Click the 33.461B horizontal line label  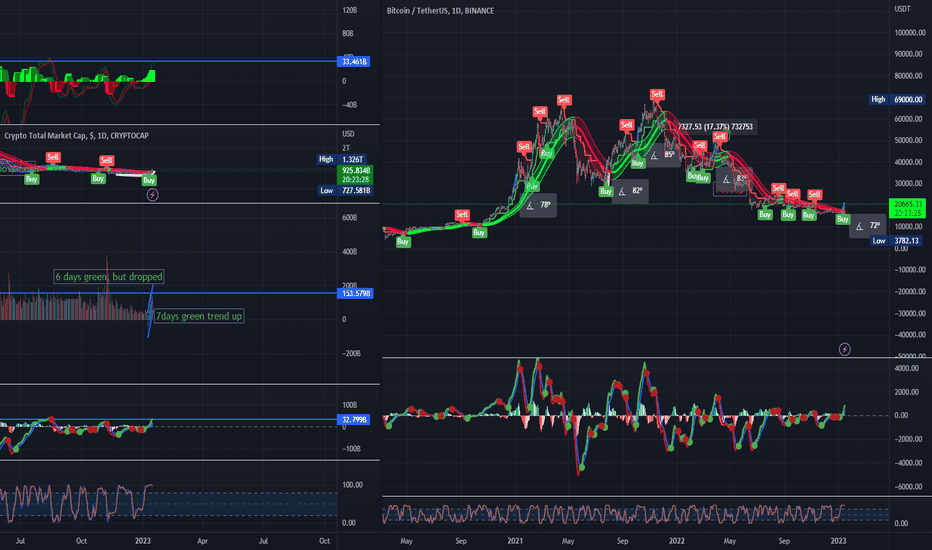354,61
